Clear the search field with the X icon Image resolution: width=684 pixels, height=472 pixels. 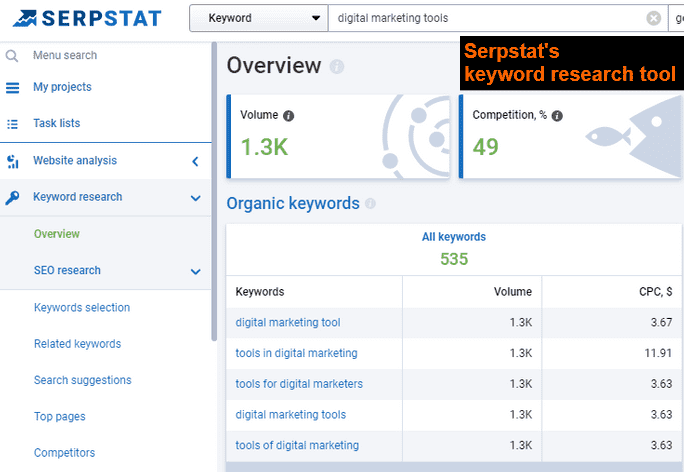[x=653, y=18]
